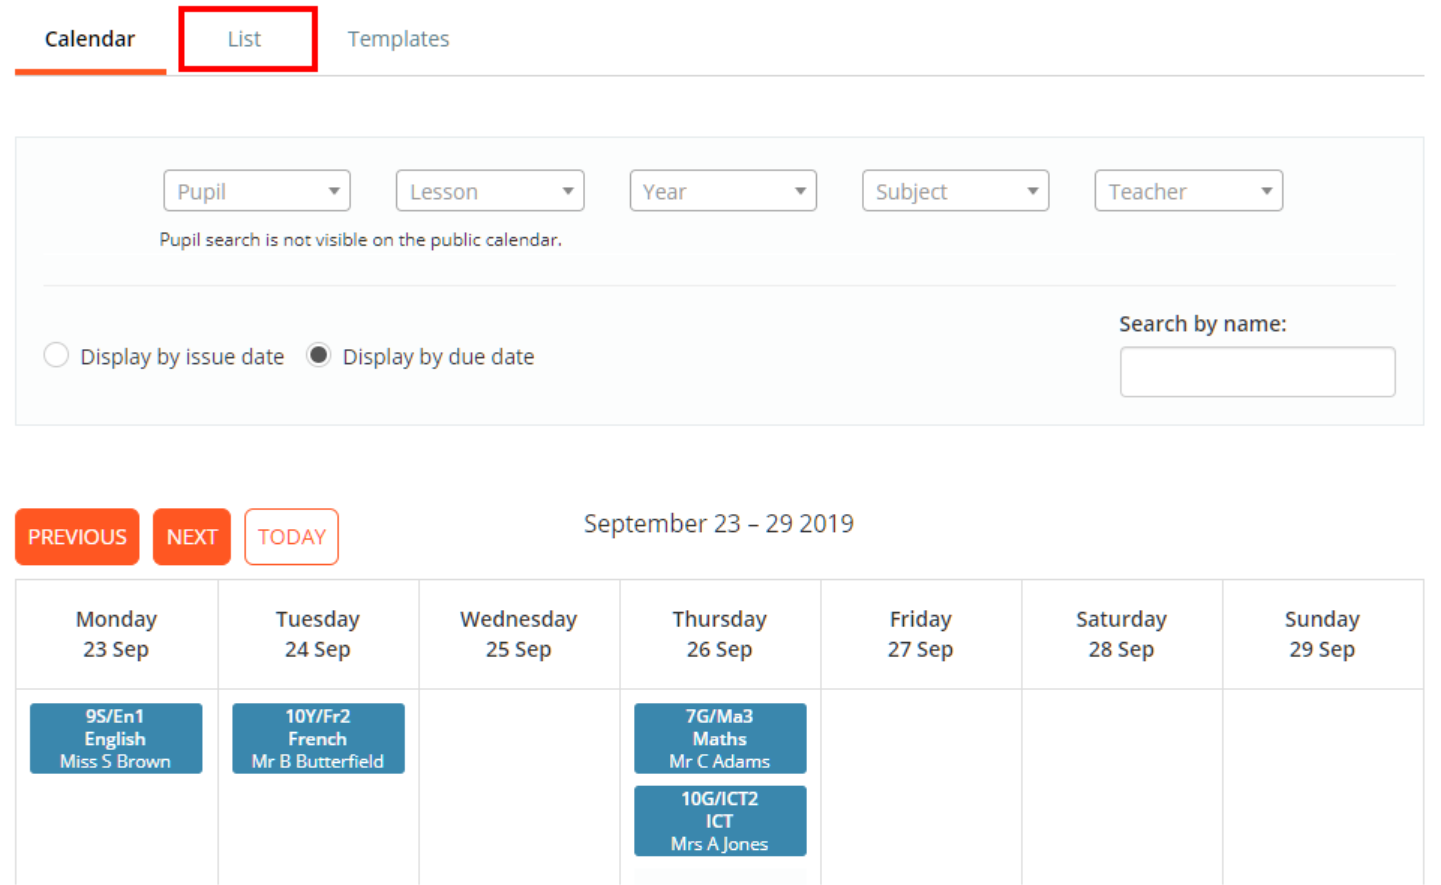
Task: Switch to the List tab
Action: [x=247, y=38]
